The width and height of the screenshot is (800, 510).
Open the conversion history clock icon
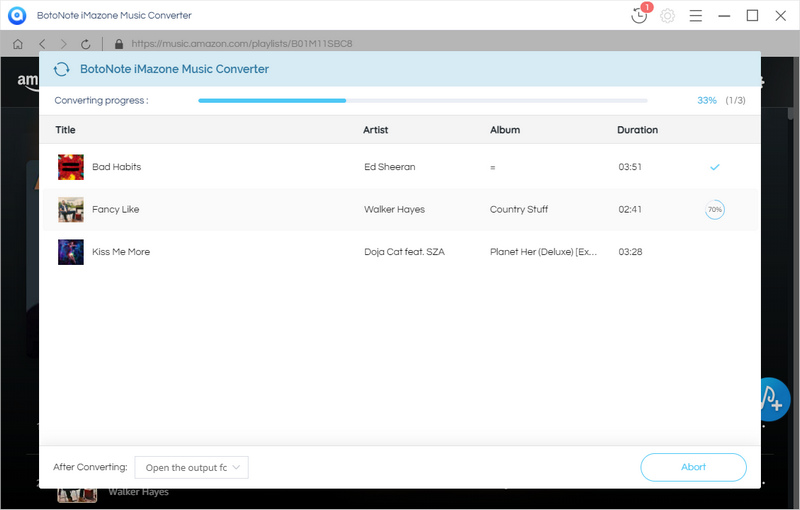click(639, 16)
